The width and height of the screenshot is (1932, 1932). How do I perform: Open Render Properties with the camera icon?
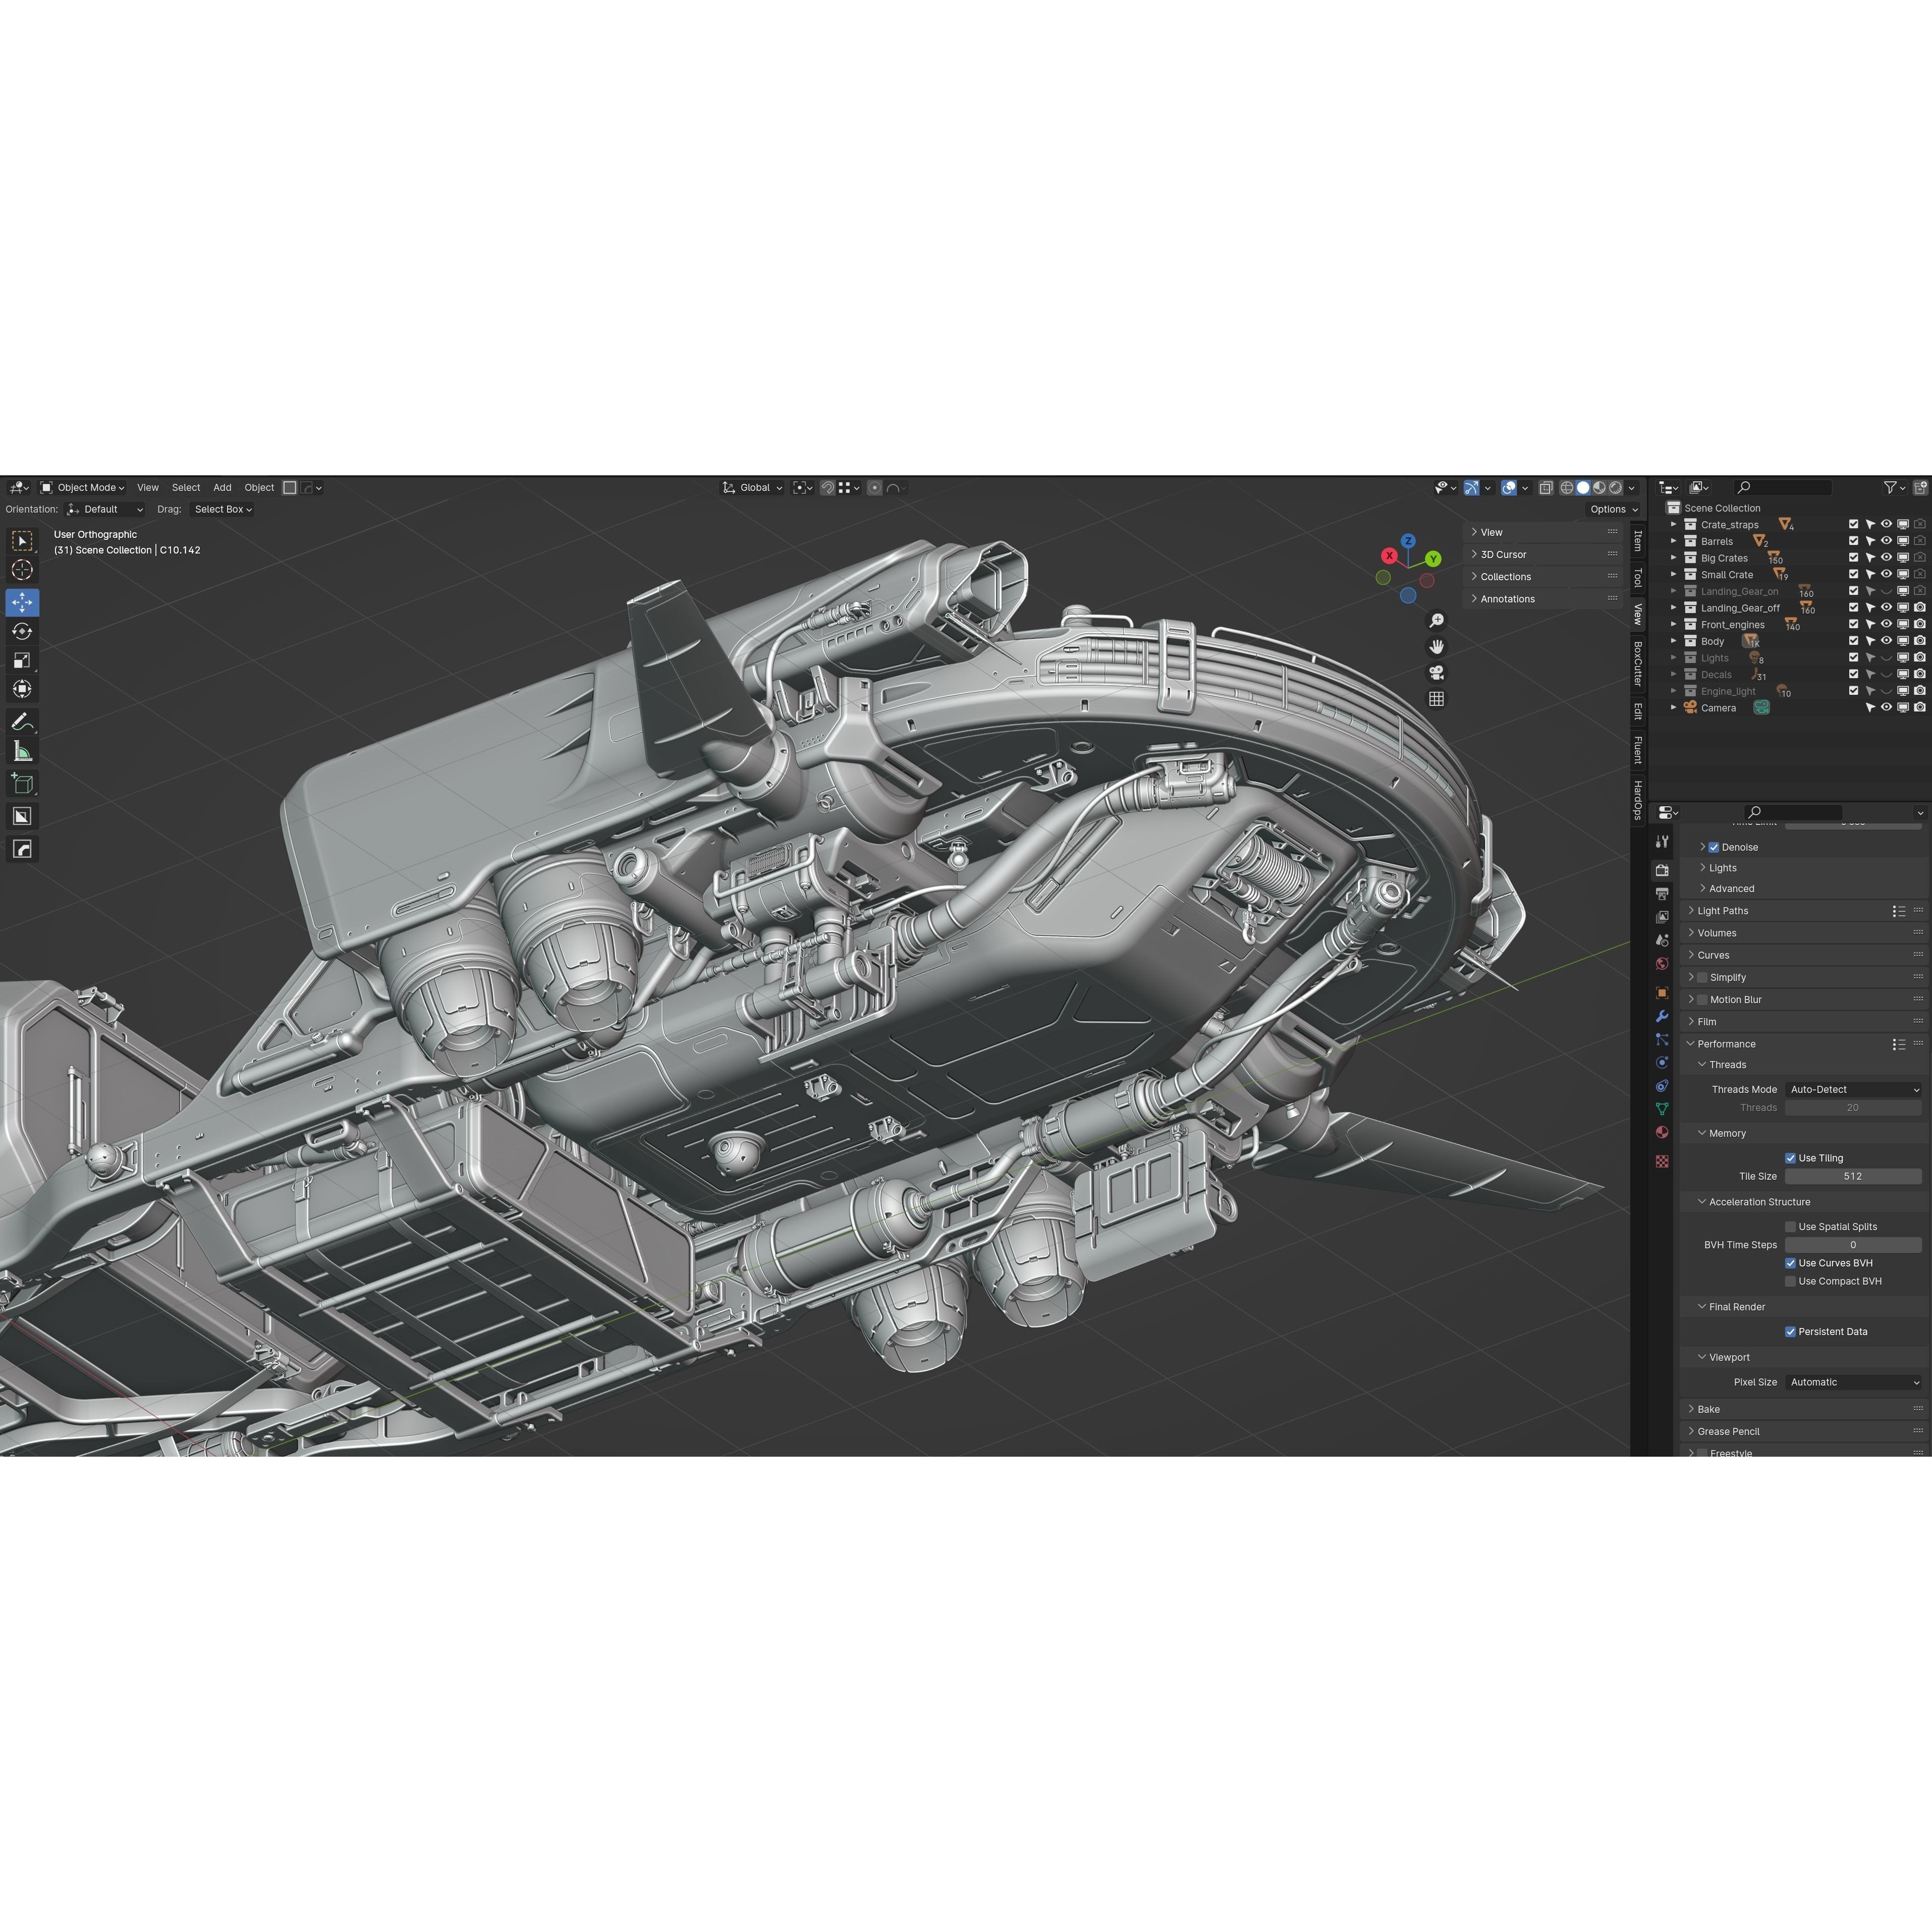(1662, 870)
